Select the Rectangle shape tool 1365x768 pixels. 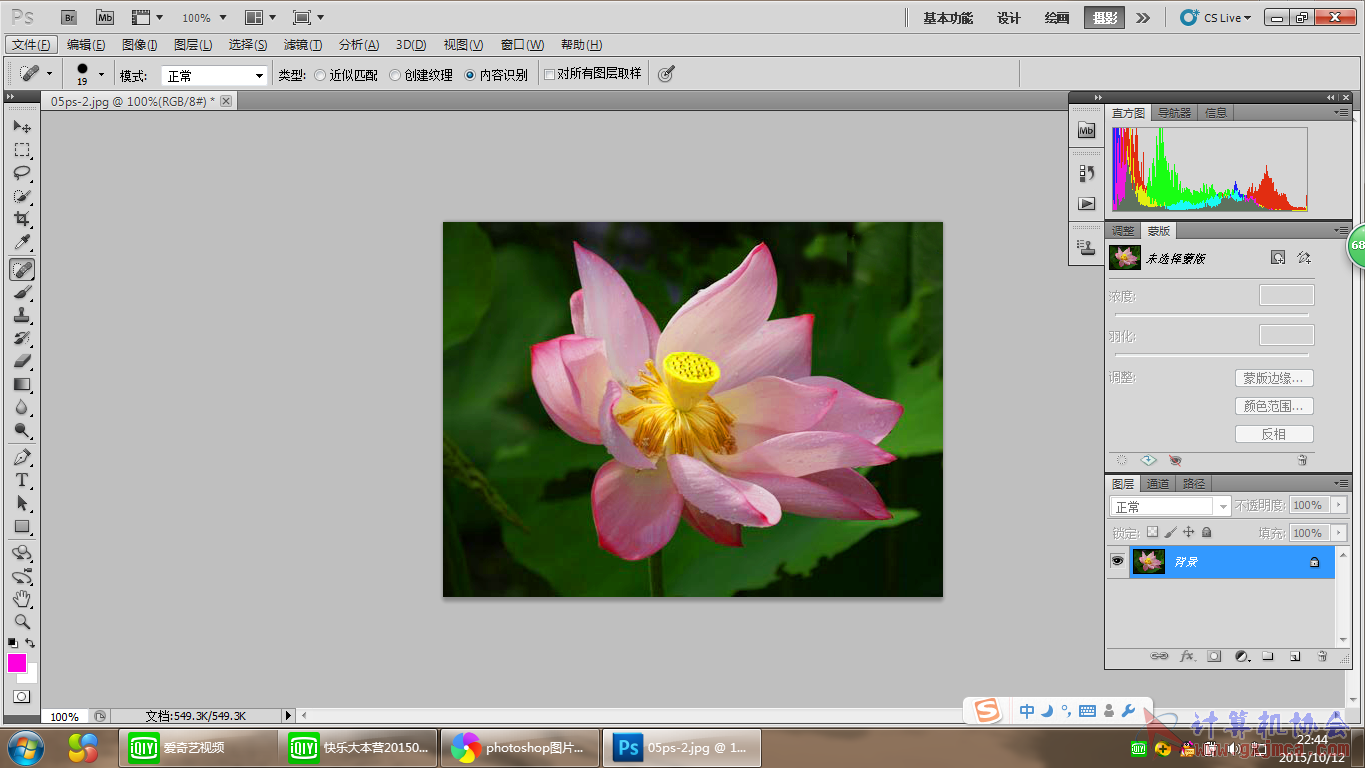tap(22, 526)
